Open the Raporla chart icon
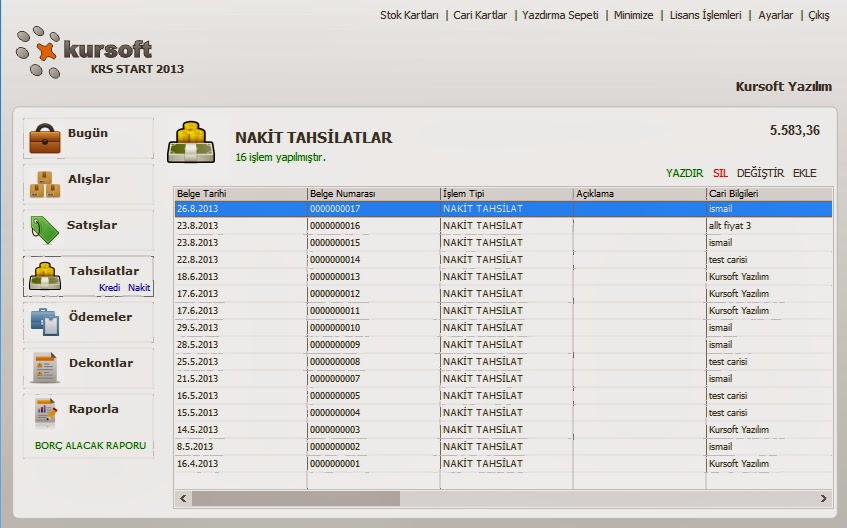This screenshot has height=528, width=847. pos(45,414)
